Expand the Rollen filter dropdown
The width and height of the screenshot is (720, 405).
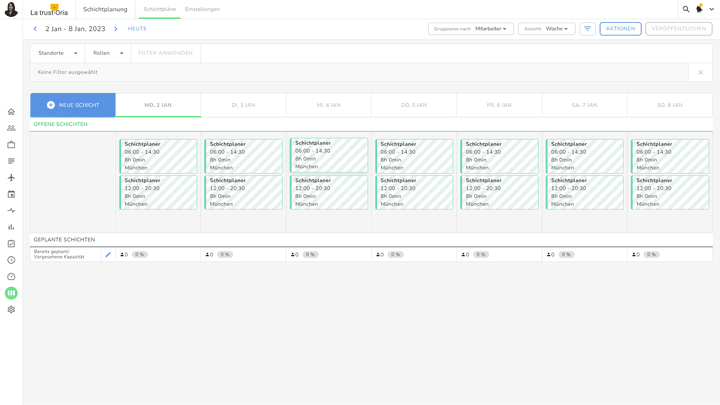pos(108,53)
